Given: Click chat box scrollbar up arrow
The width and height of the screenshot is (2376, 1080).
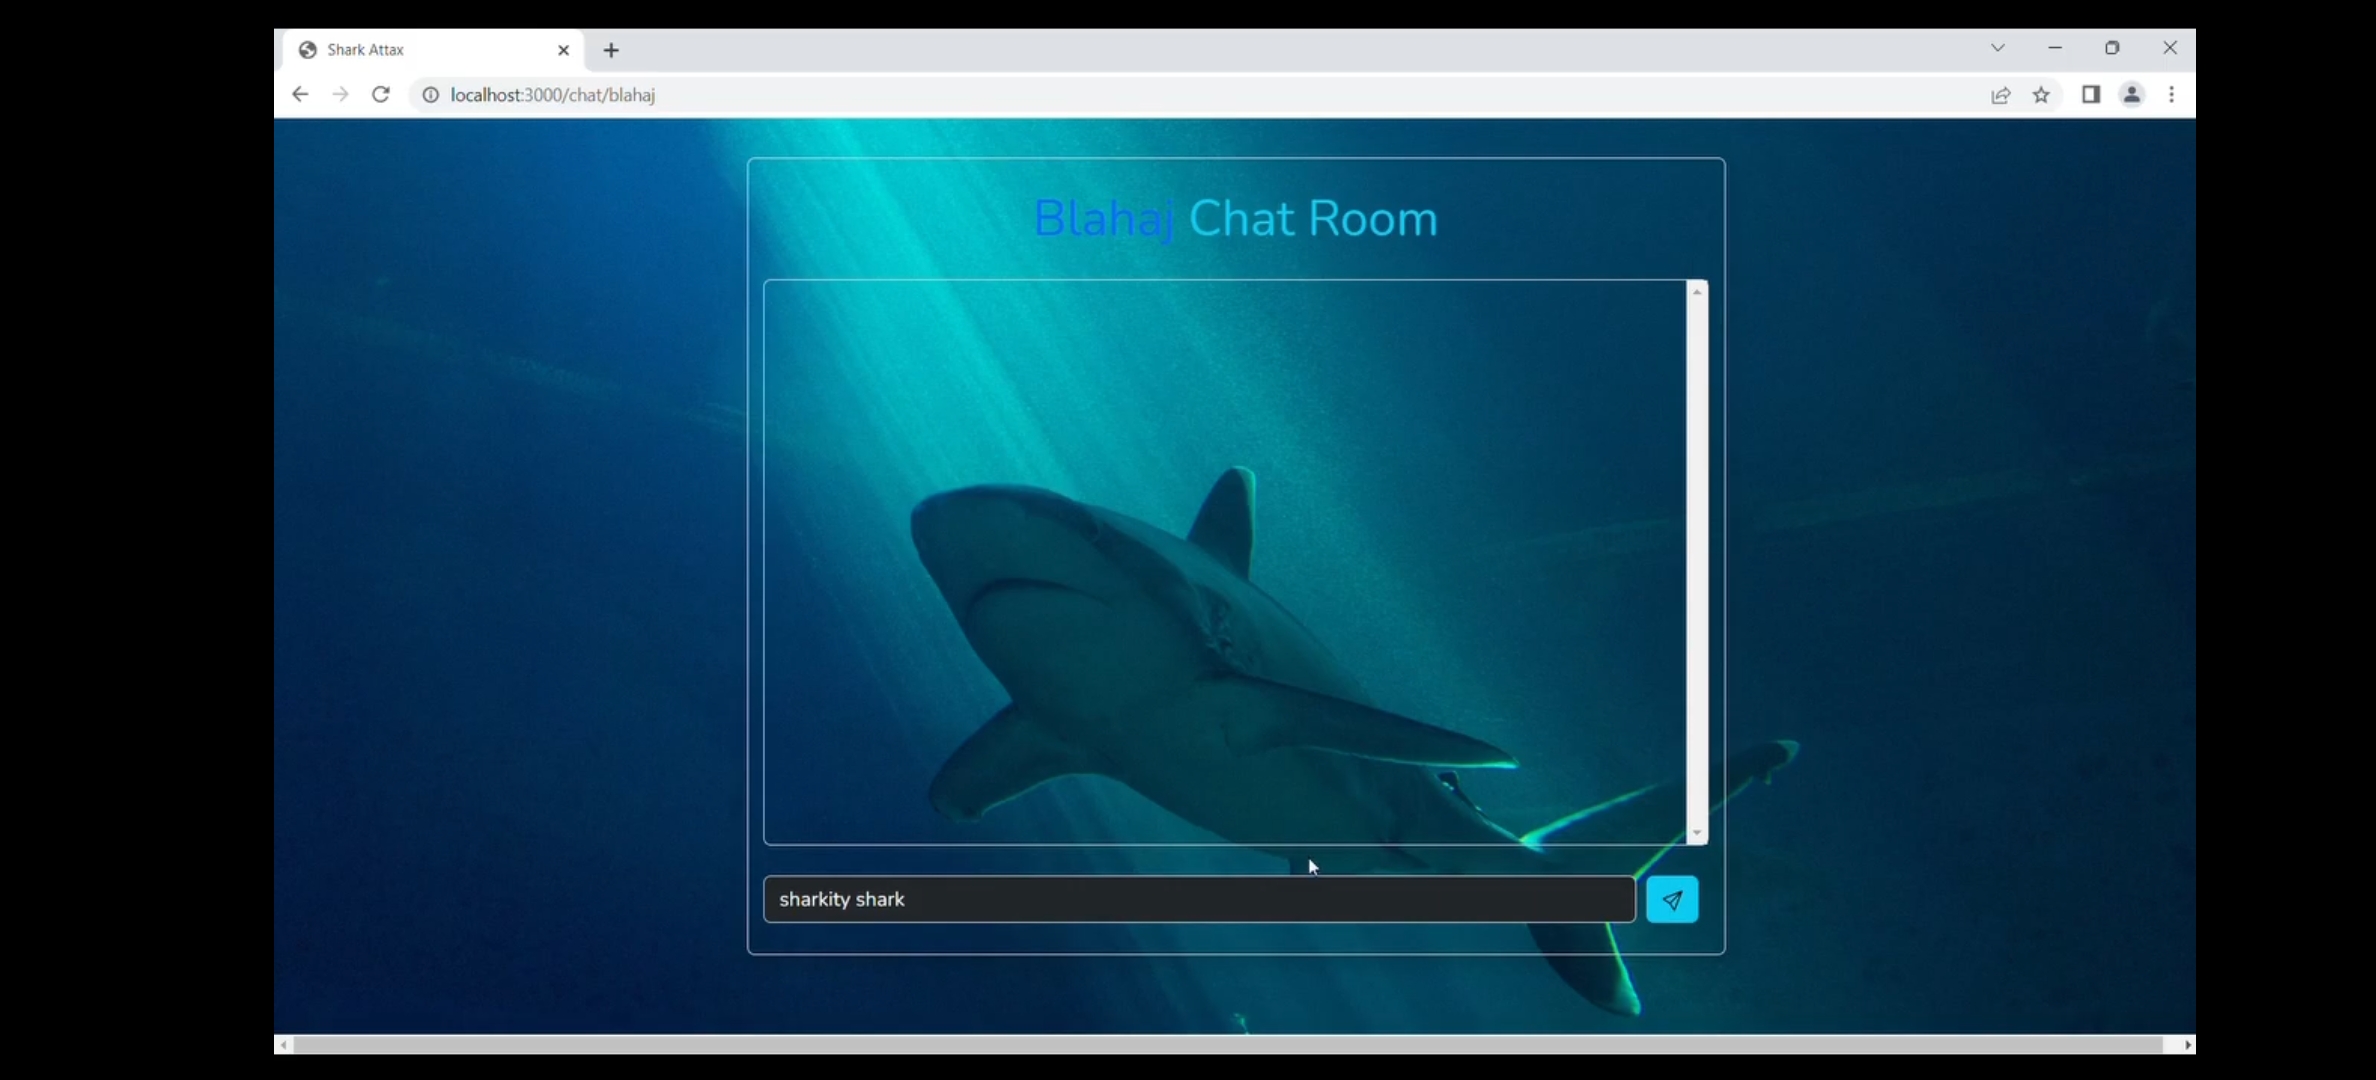Looking at the screenshot, I should tap(1696, 291).
